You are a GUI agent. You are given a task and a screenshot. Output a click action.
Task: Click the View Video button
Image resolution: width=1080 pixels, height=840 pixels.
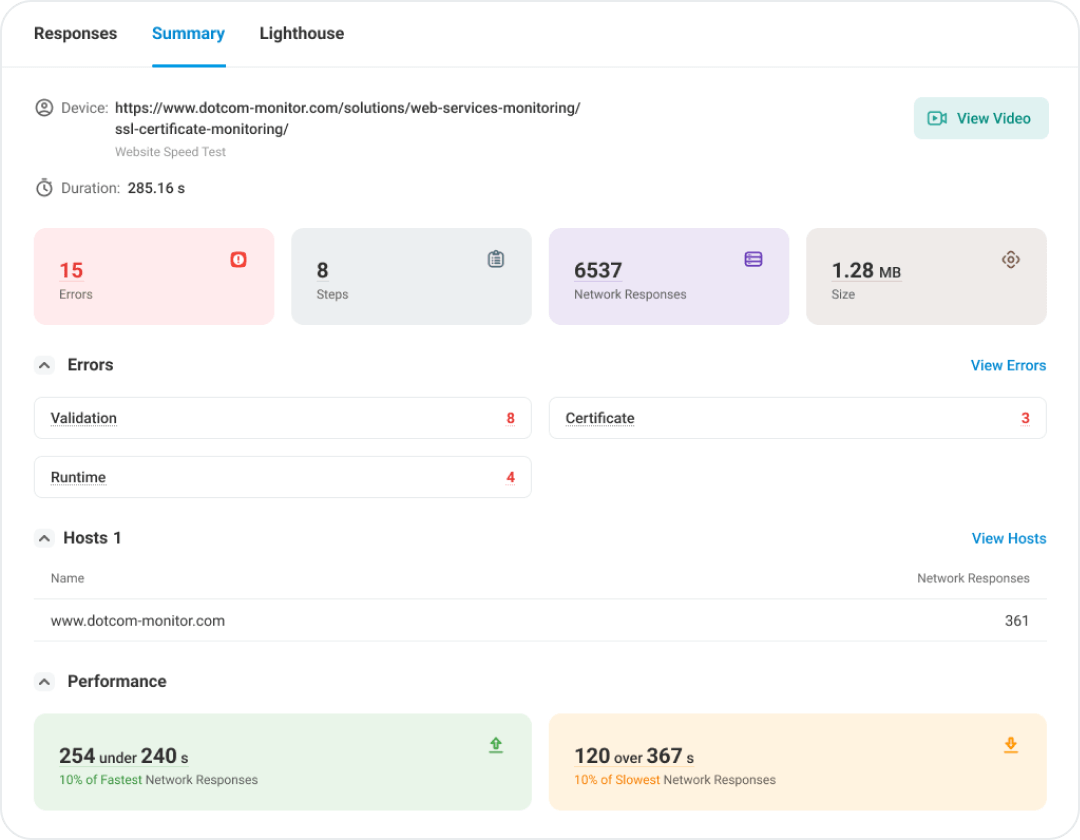tap(980, 117)
